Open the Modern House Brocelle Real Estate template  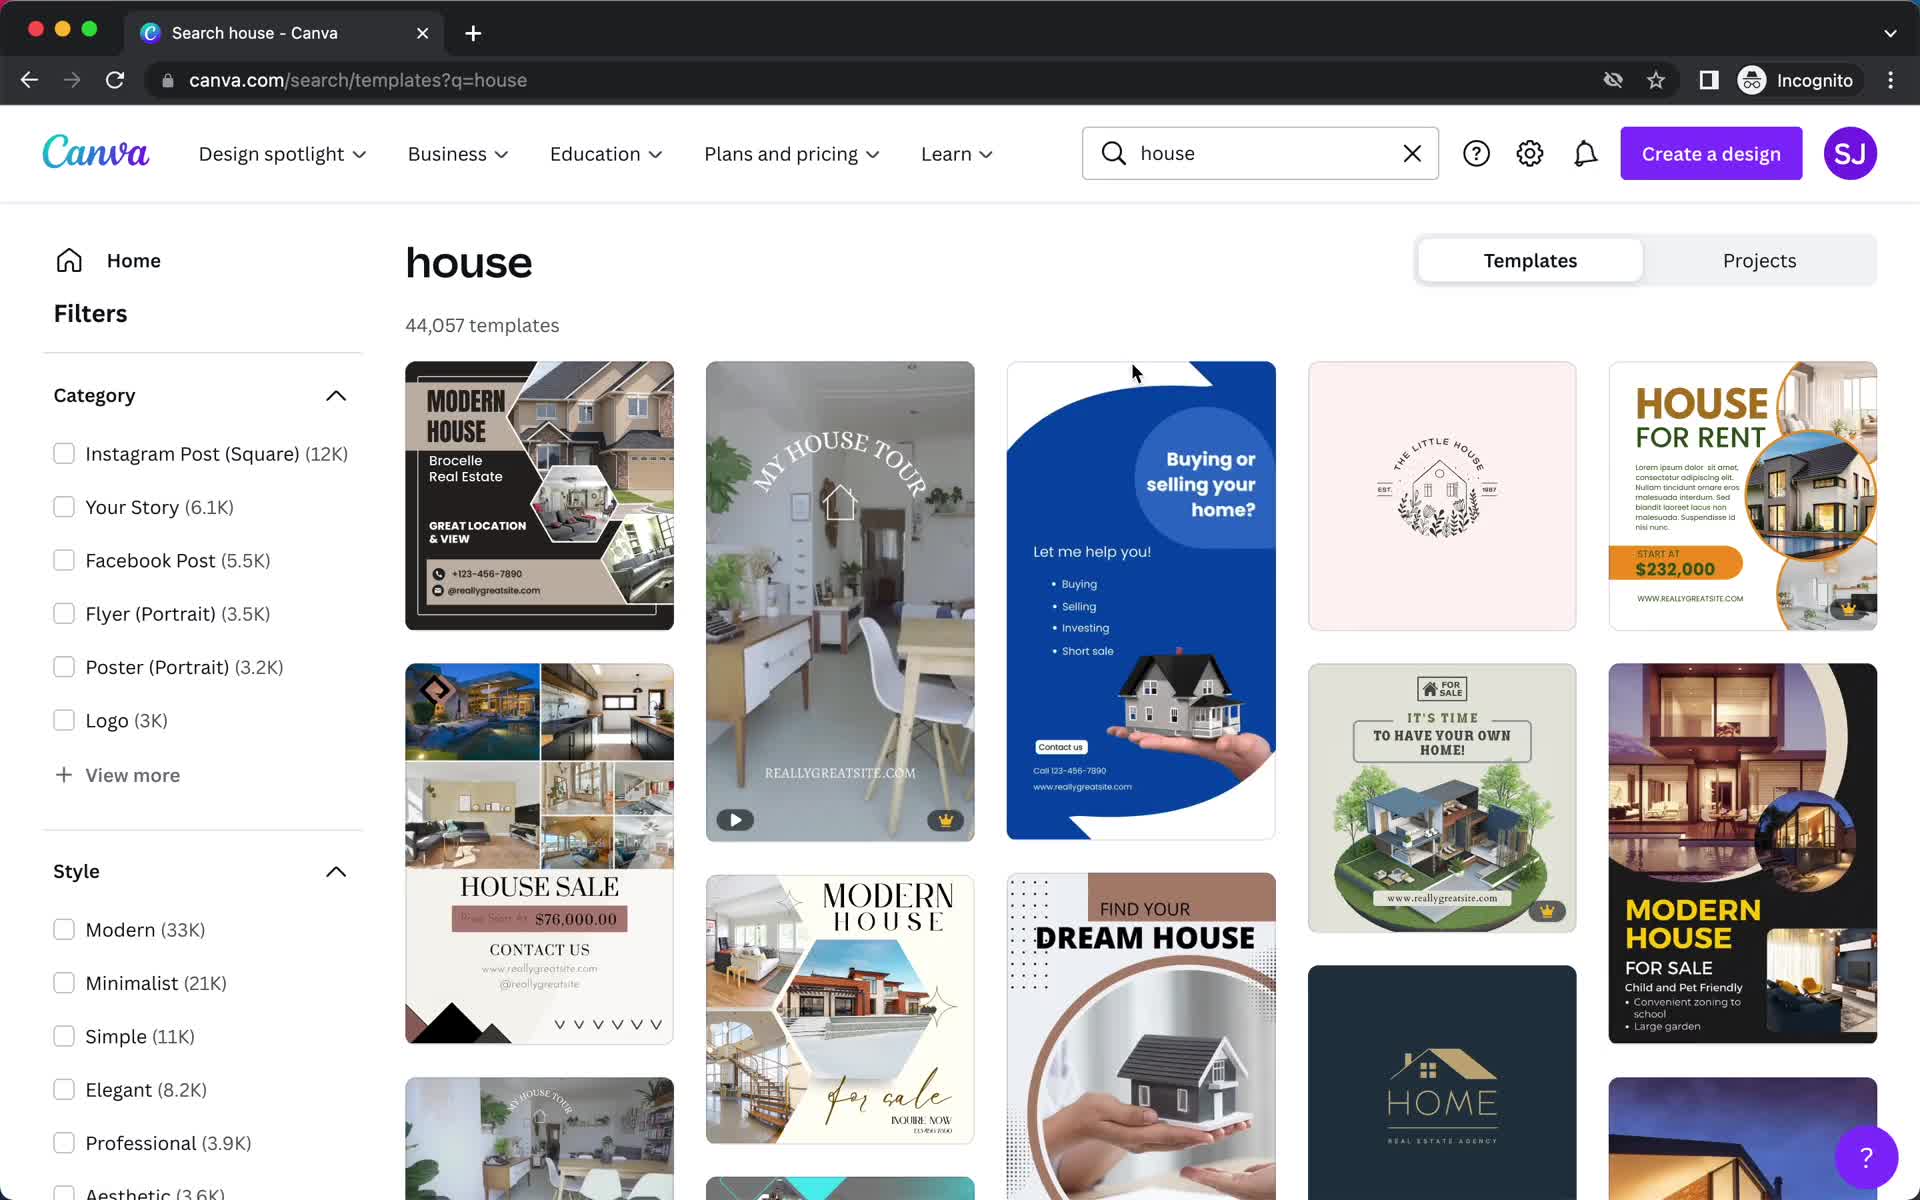[x=539, y=496]
